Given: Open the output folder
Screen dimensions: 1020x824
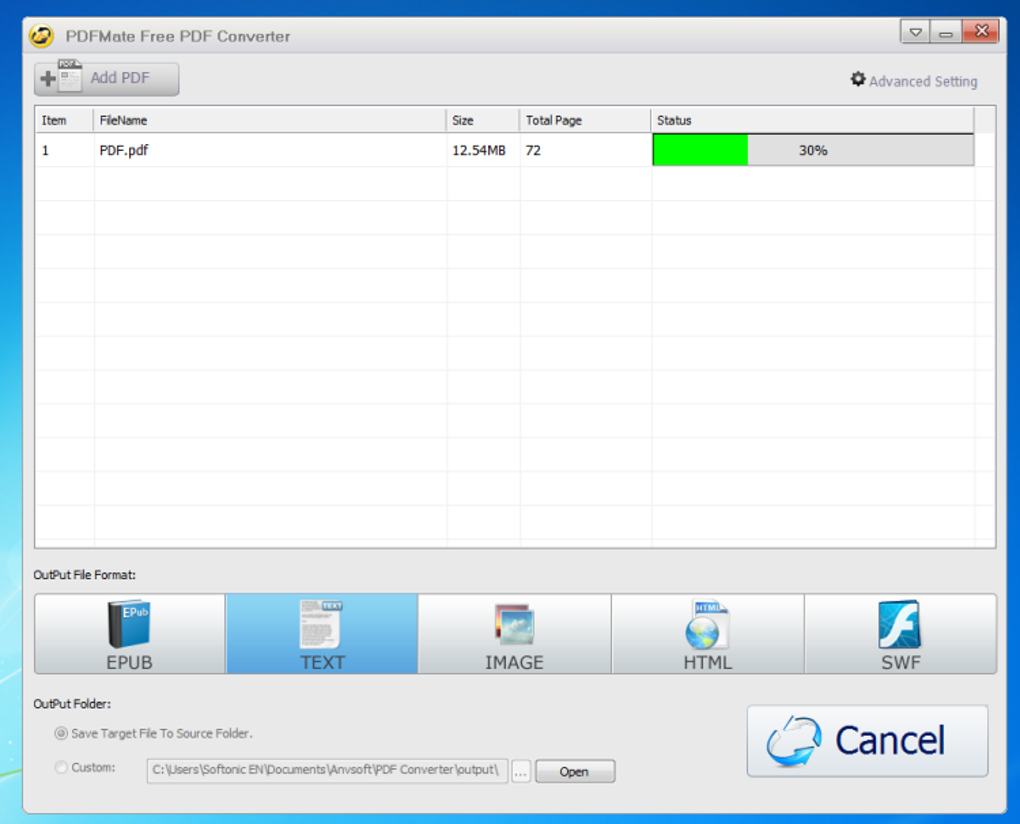Looking at the screenshot, I should click(574, 772).
